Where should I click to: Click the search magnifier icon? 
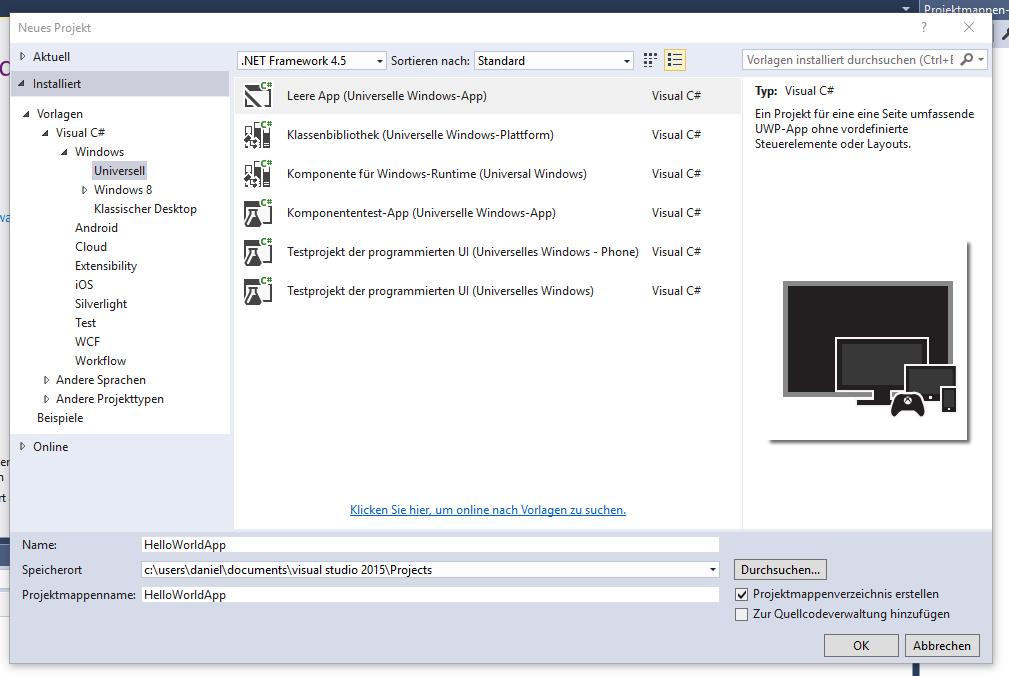967,60
